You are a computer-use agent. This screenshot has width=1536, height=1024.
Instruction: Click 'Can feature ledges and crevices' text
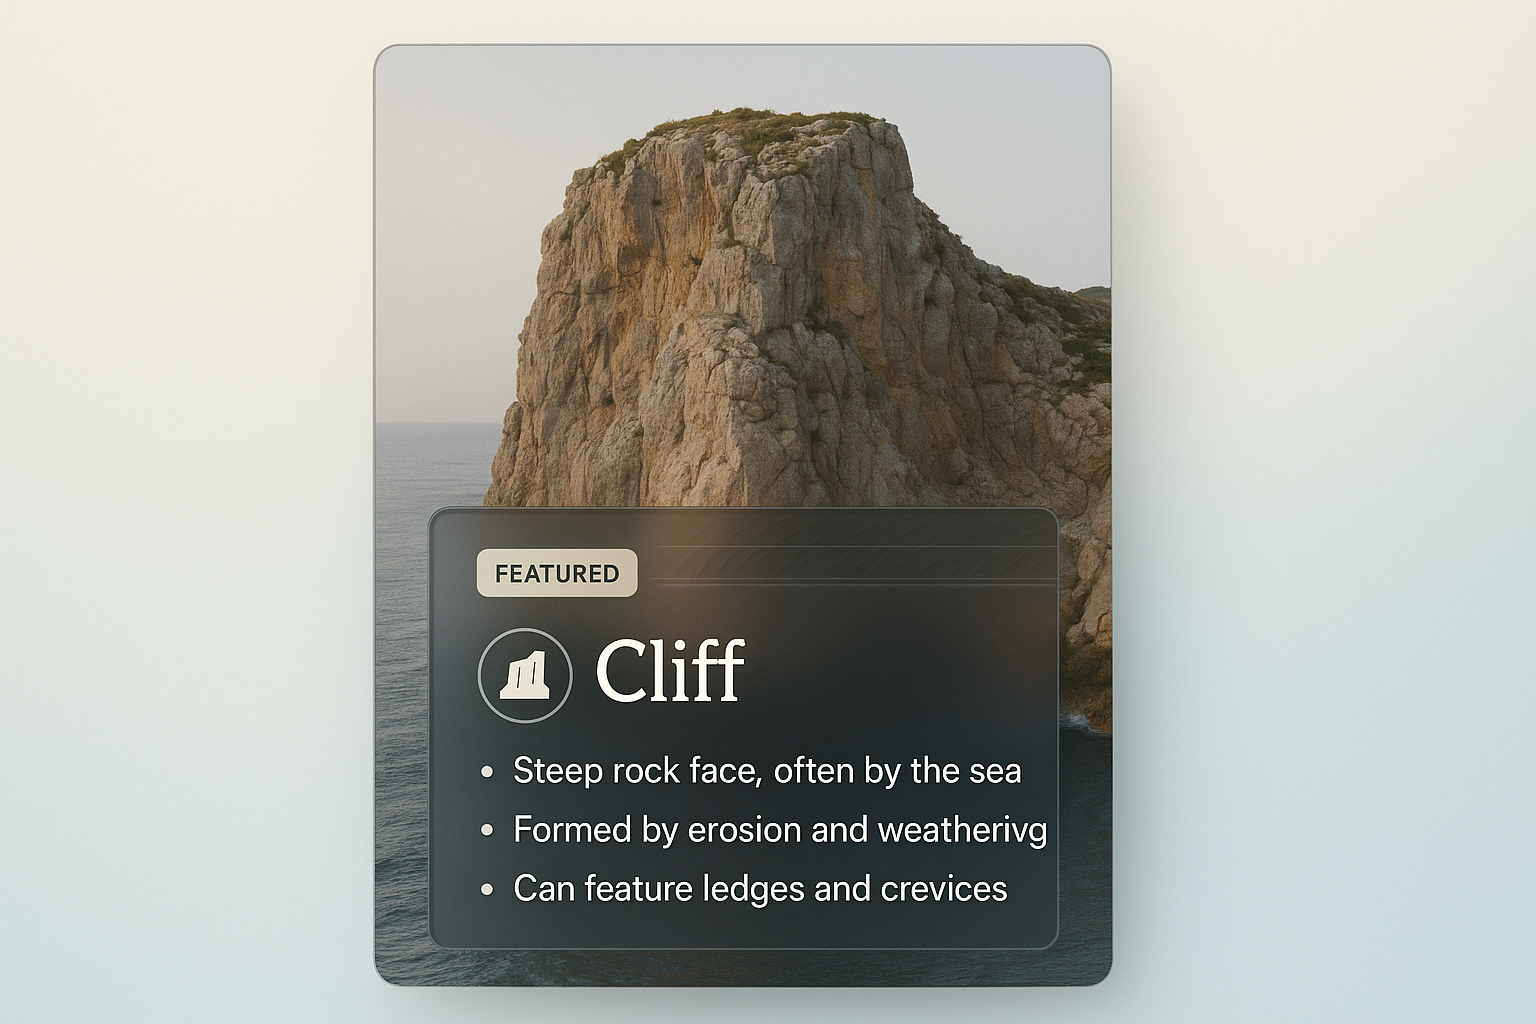point(760,889)
